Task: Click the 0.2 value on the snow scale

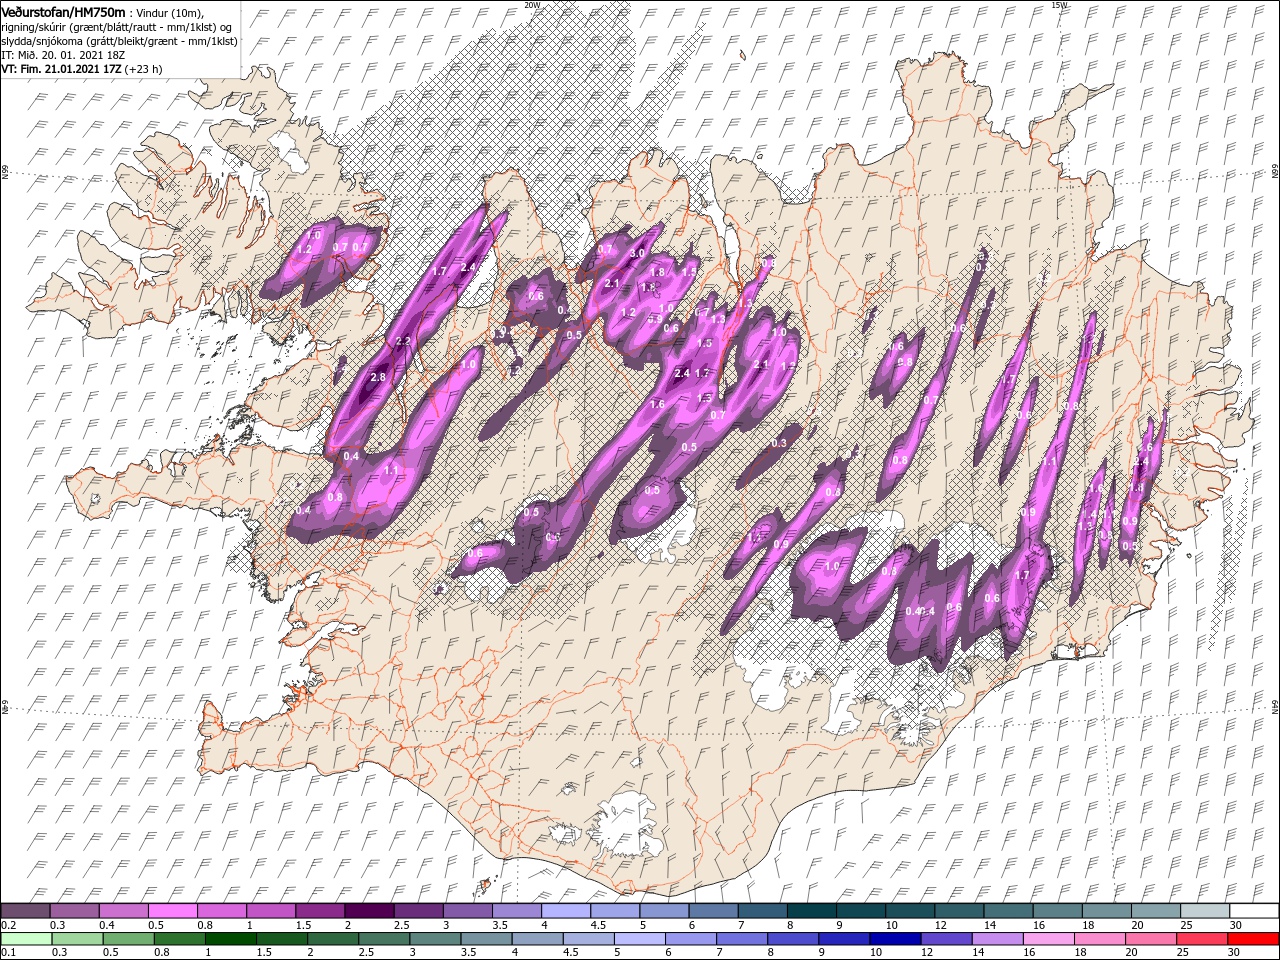Action: tap(8, 926)
